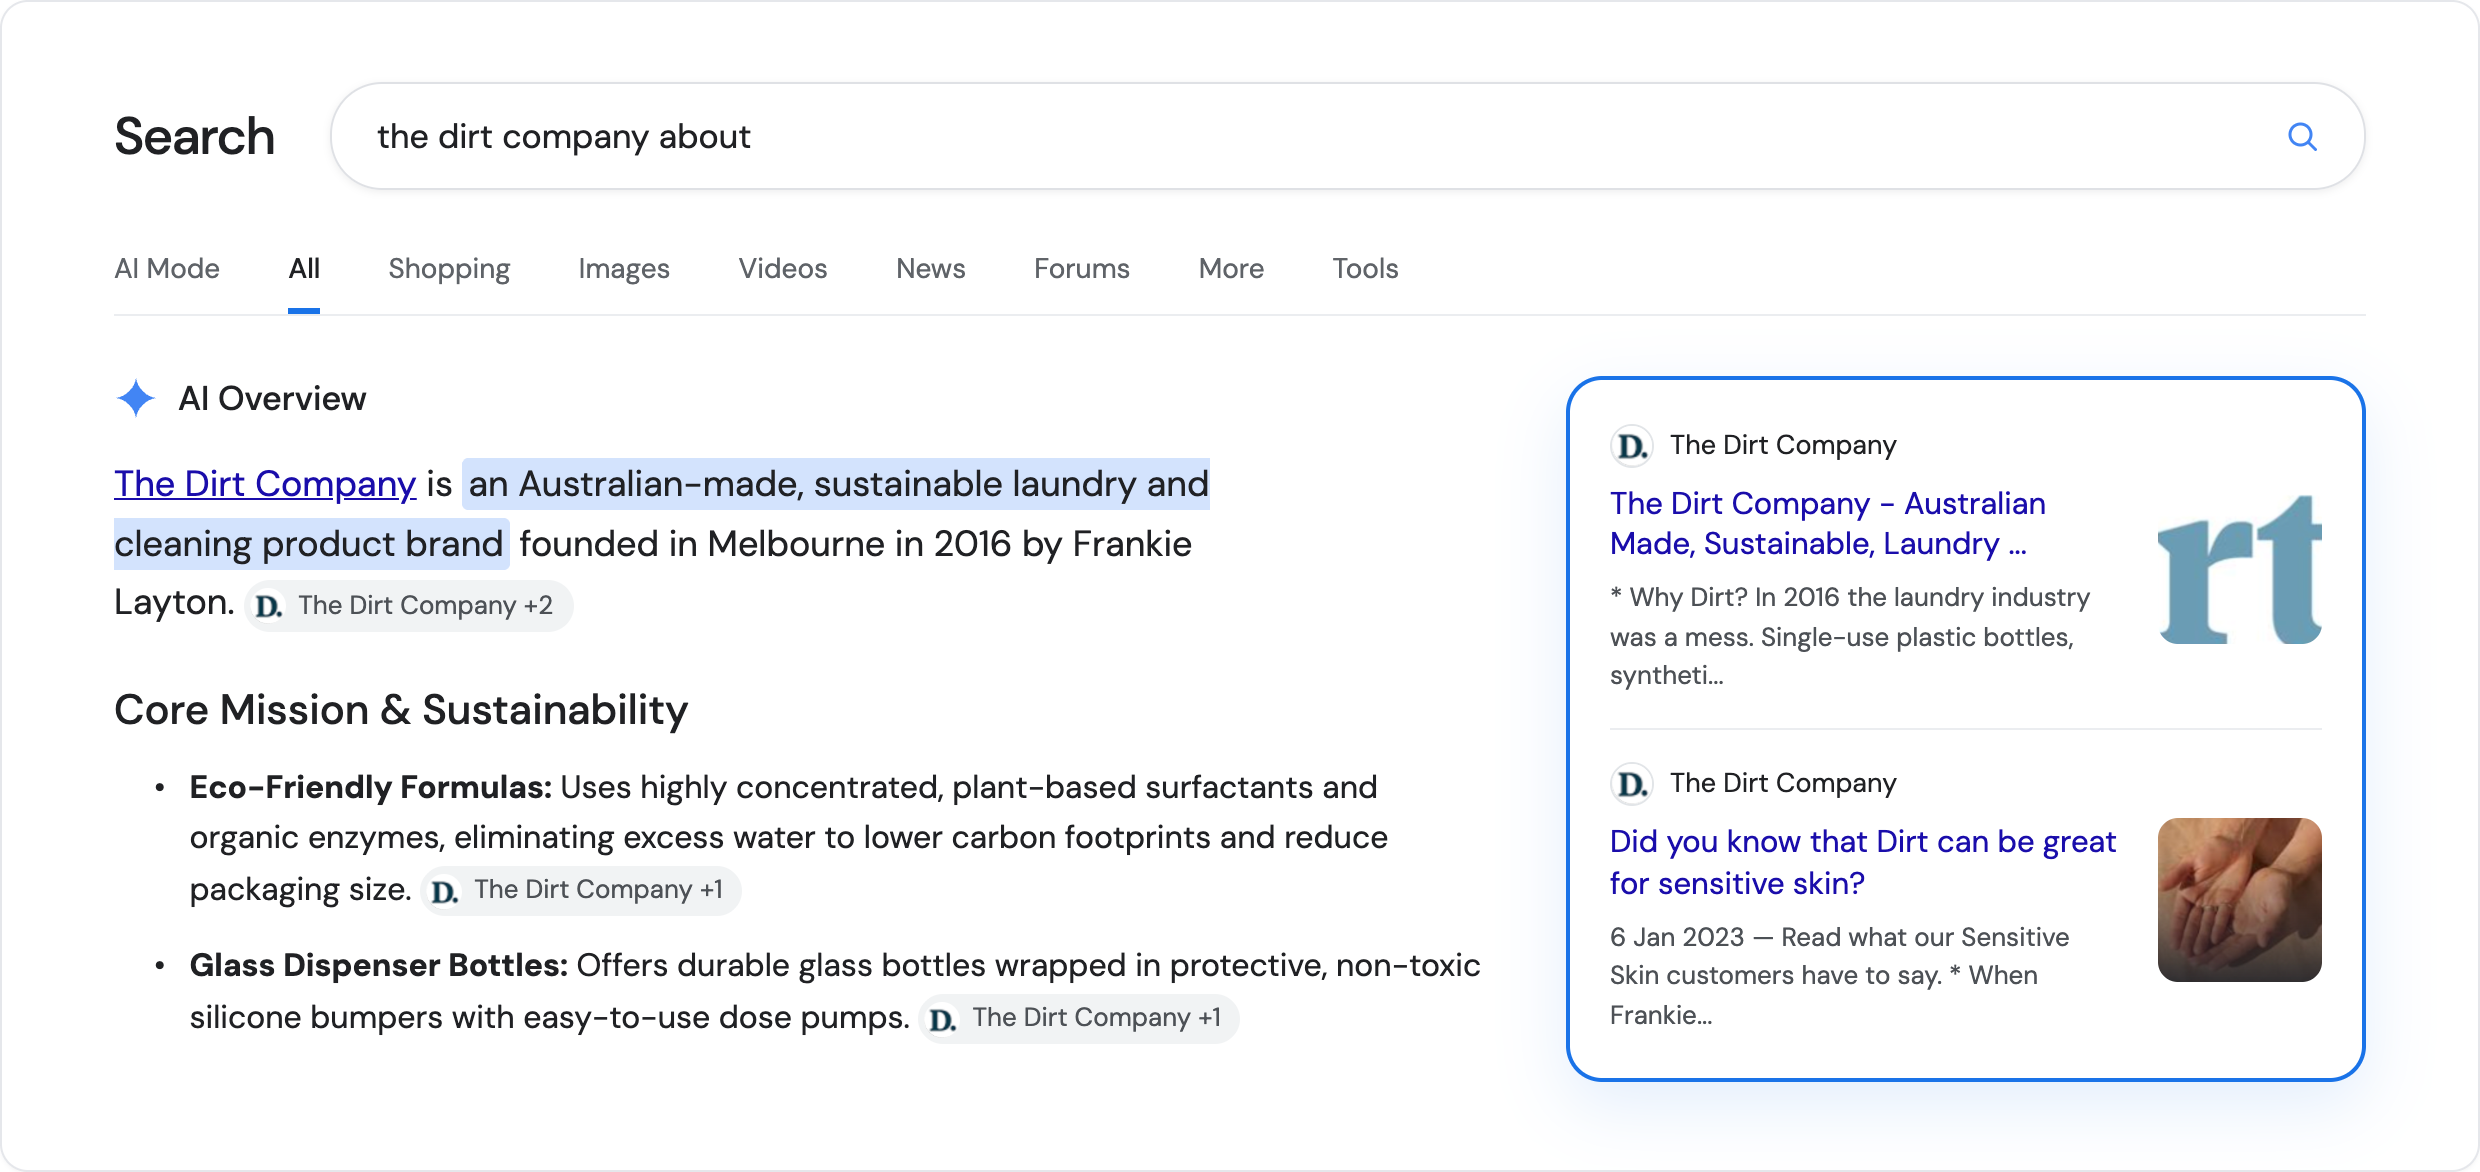Open the Videos tab

point(783,268)
